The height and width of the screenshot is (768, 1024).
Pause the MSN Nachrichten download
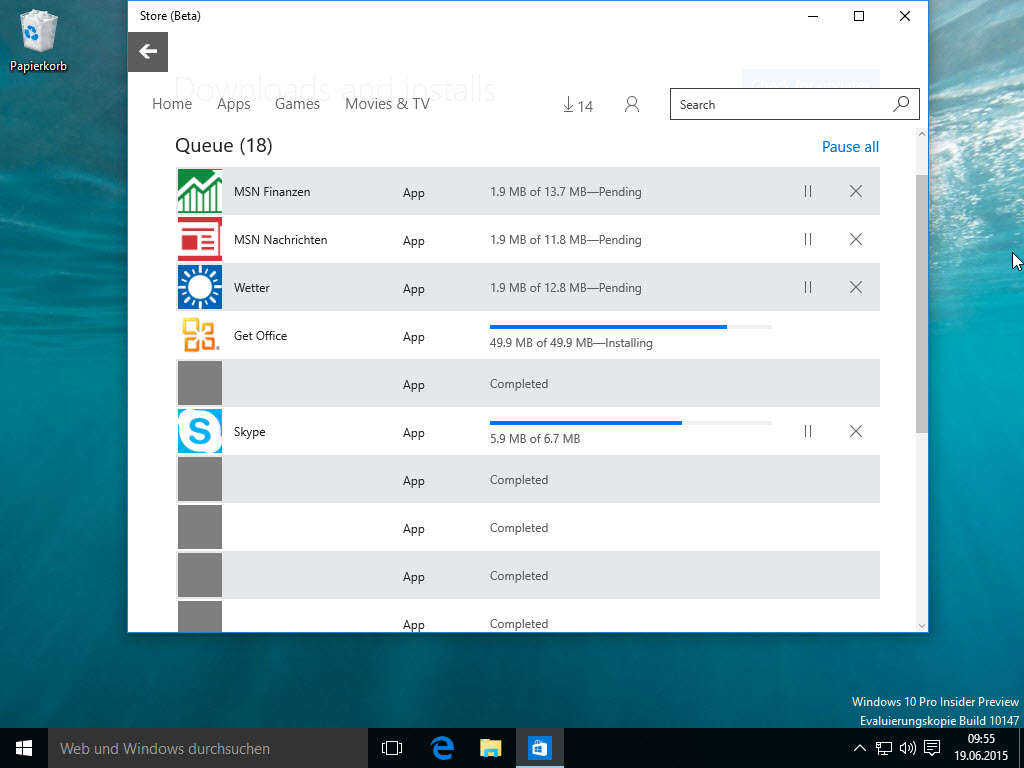coord(808,239)
